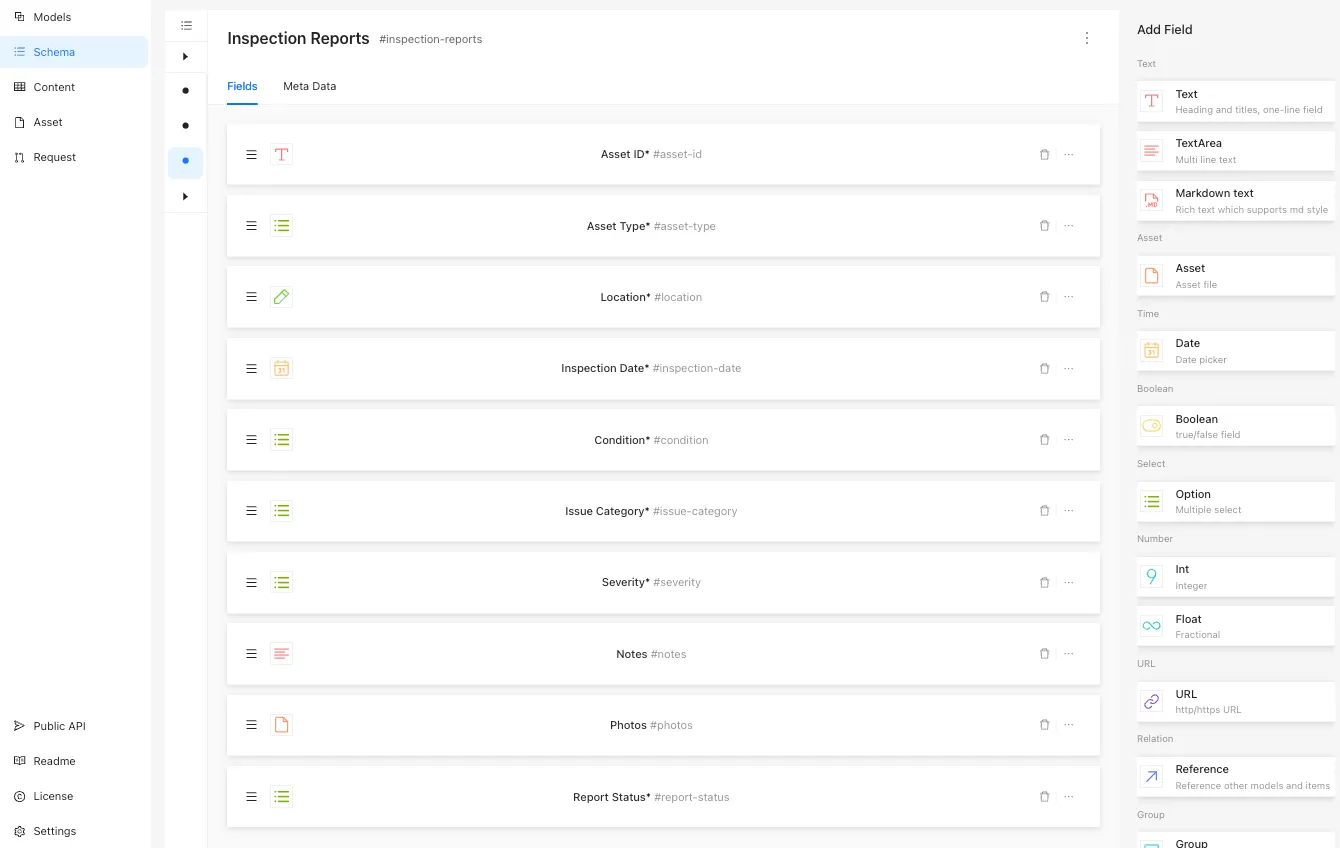The width and height of the screenshot is (1340, 848).
Task: Switch to the Meta Data tab
Action: (309, 86)
